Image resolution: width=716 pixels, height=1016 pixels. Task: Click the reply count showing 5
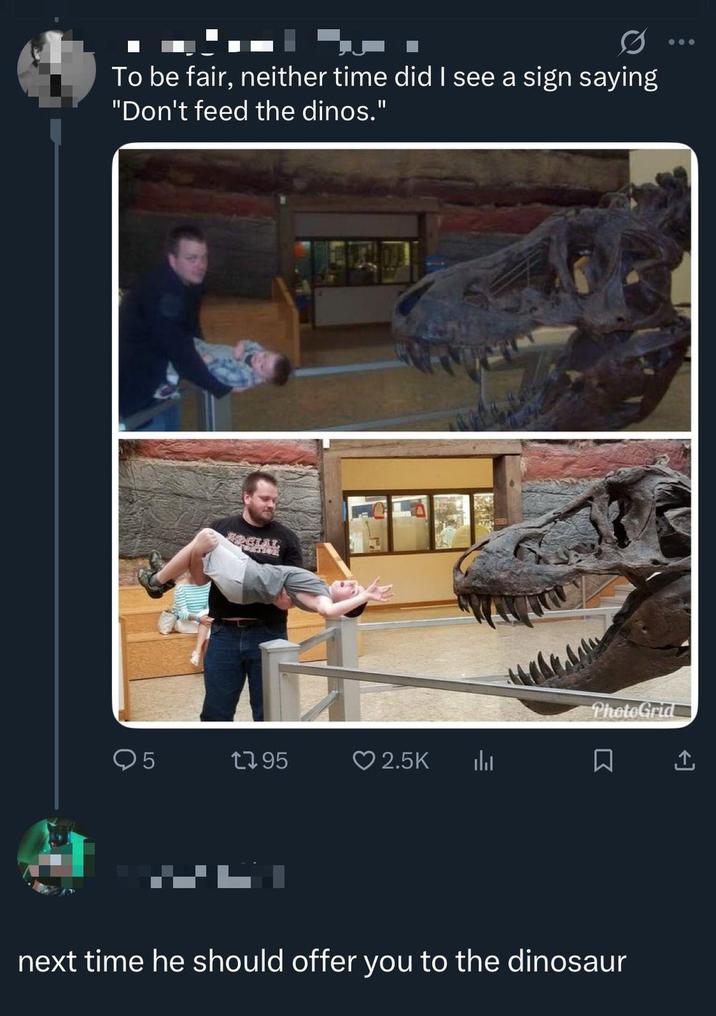[149, 761]
